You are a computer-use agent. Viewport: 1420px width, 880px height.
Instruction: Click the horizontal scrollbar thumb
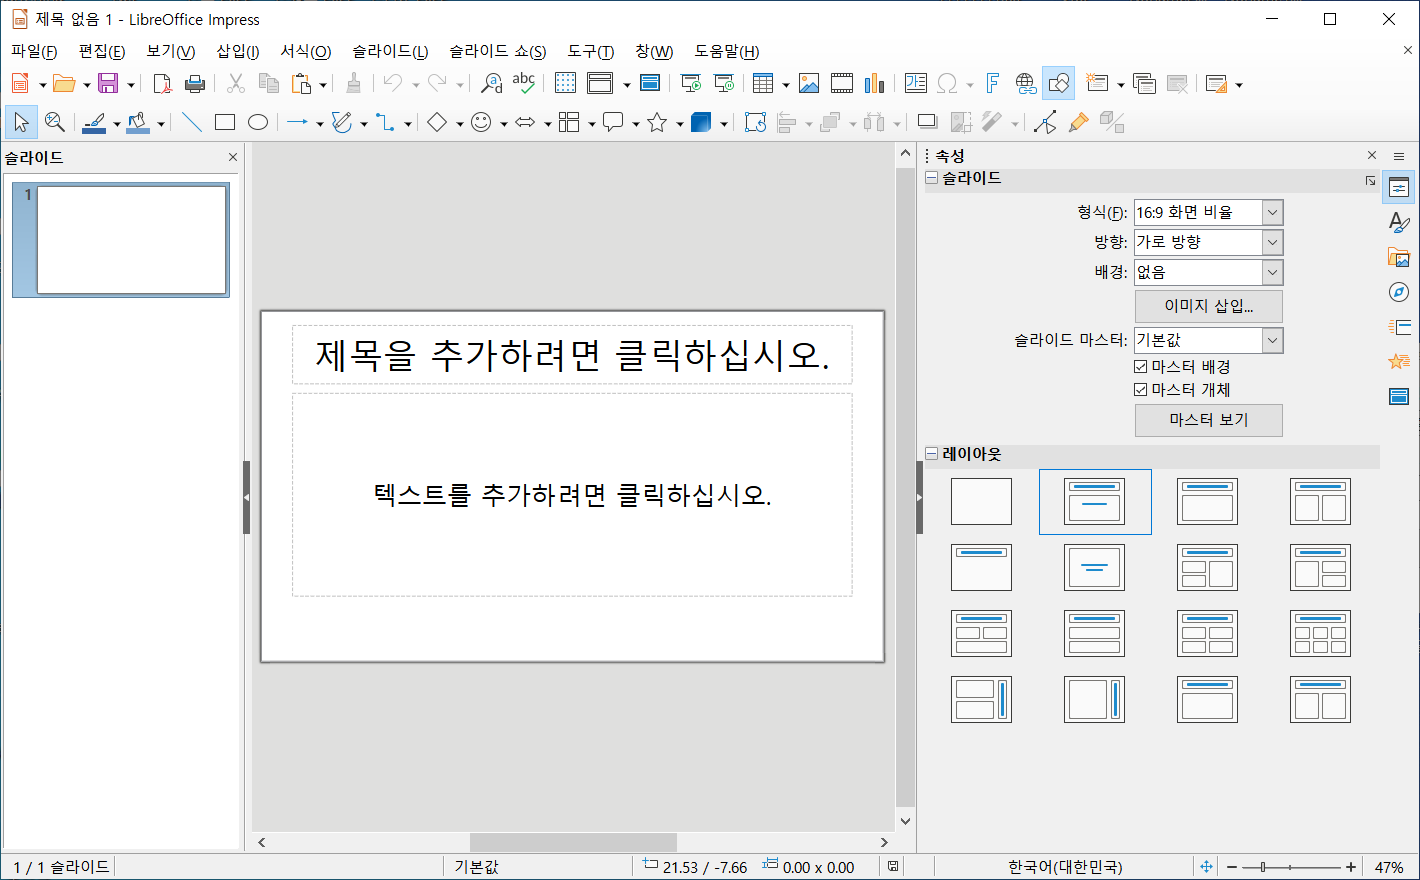[573, 842]
